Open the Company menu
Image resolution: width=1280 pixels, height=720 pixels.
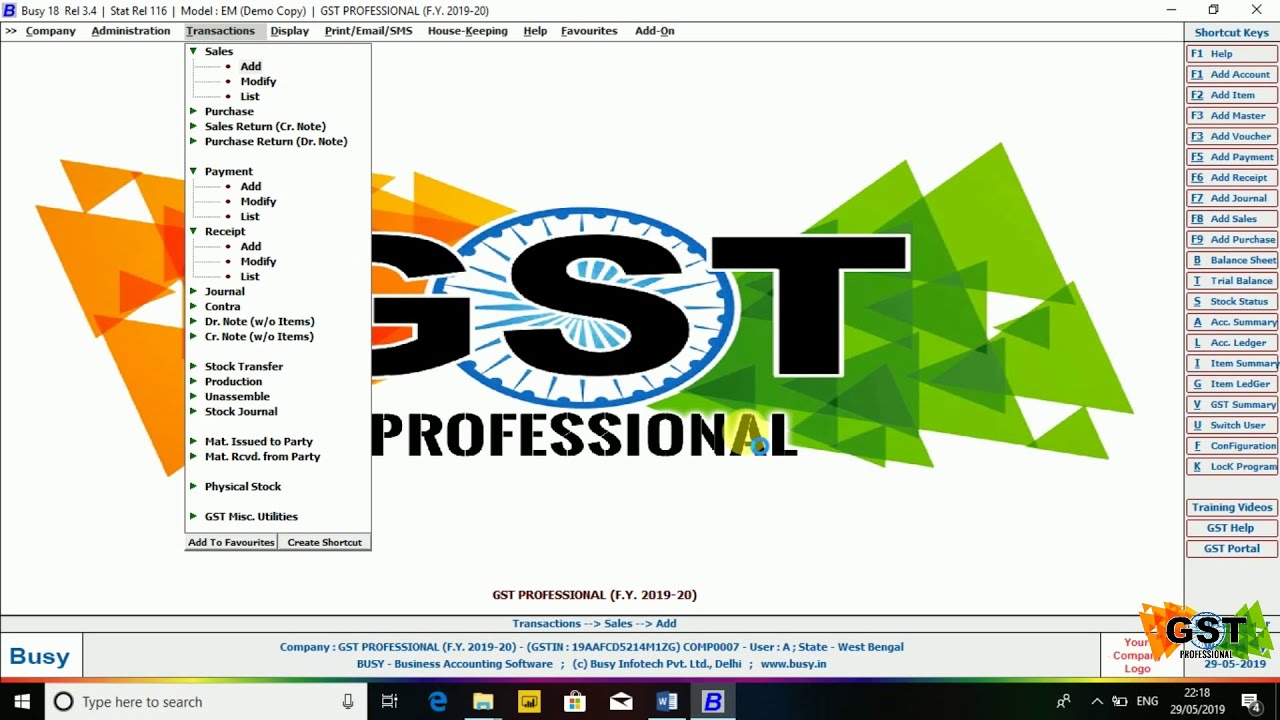tap(50, 31)
